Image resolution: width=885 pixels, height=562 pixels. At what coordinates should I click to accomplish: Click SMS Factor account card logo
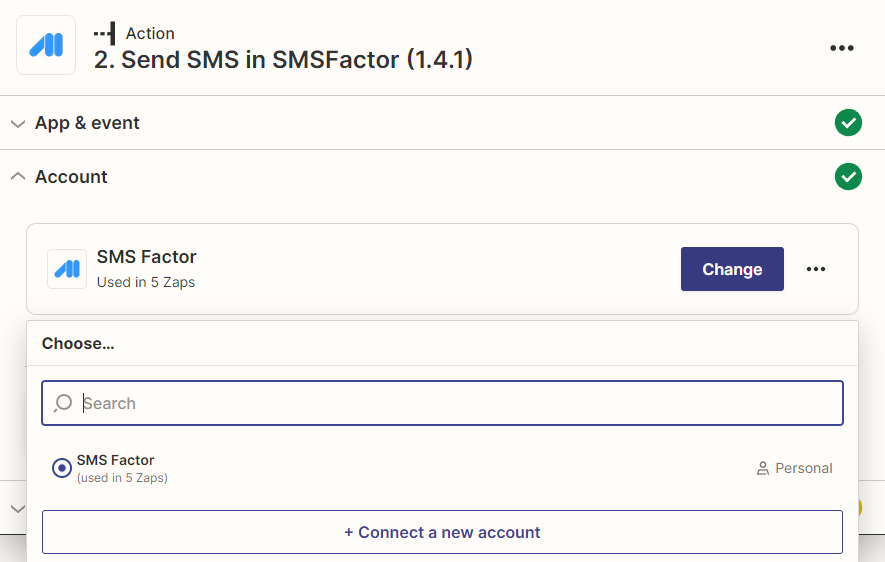[x=67, y=269]
